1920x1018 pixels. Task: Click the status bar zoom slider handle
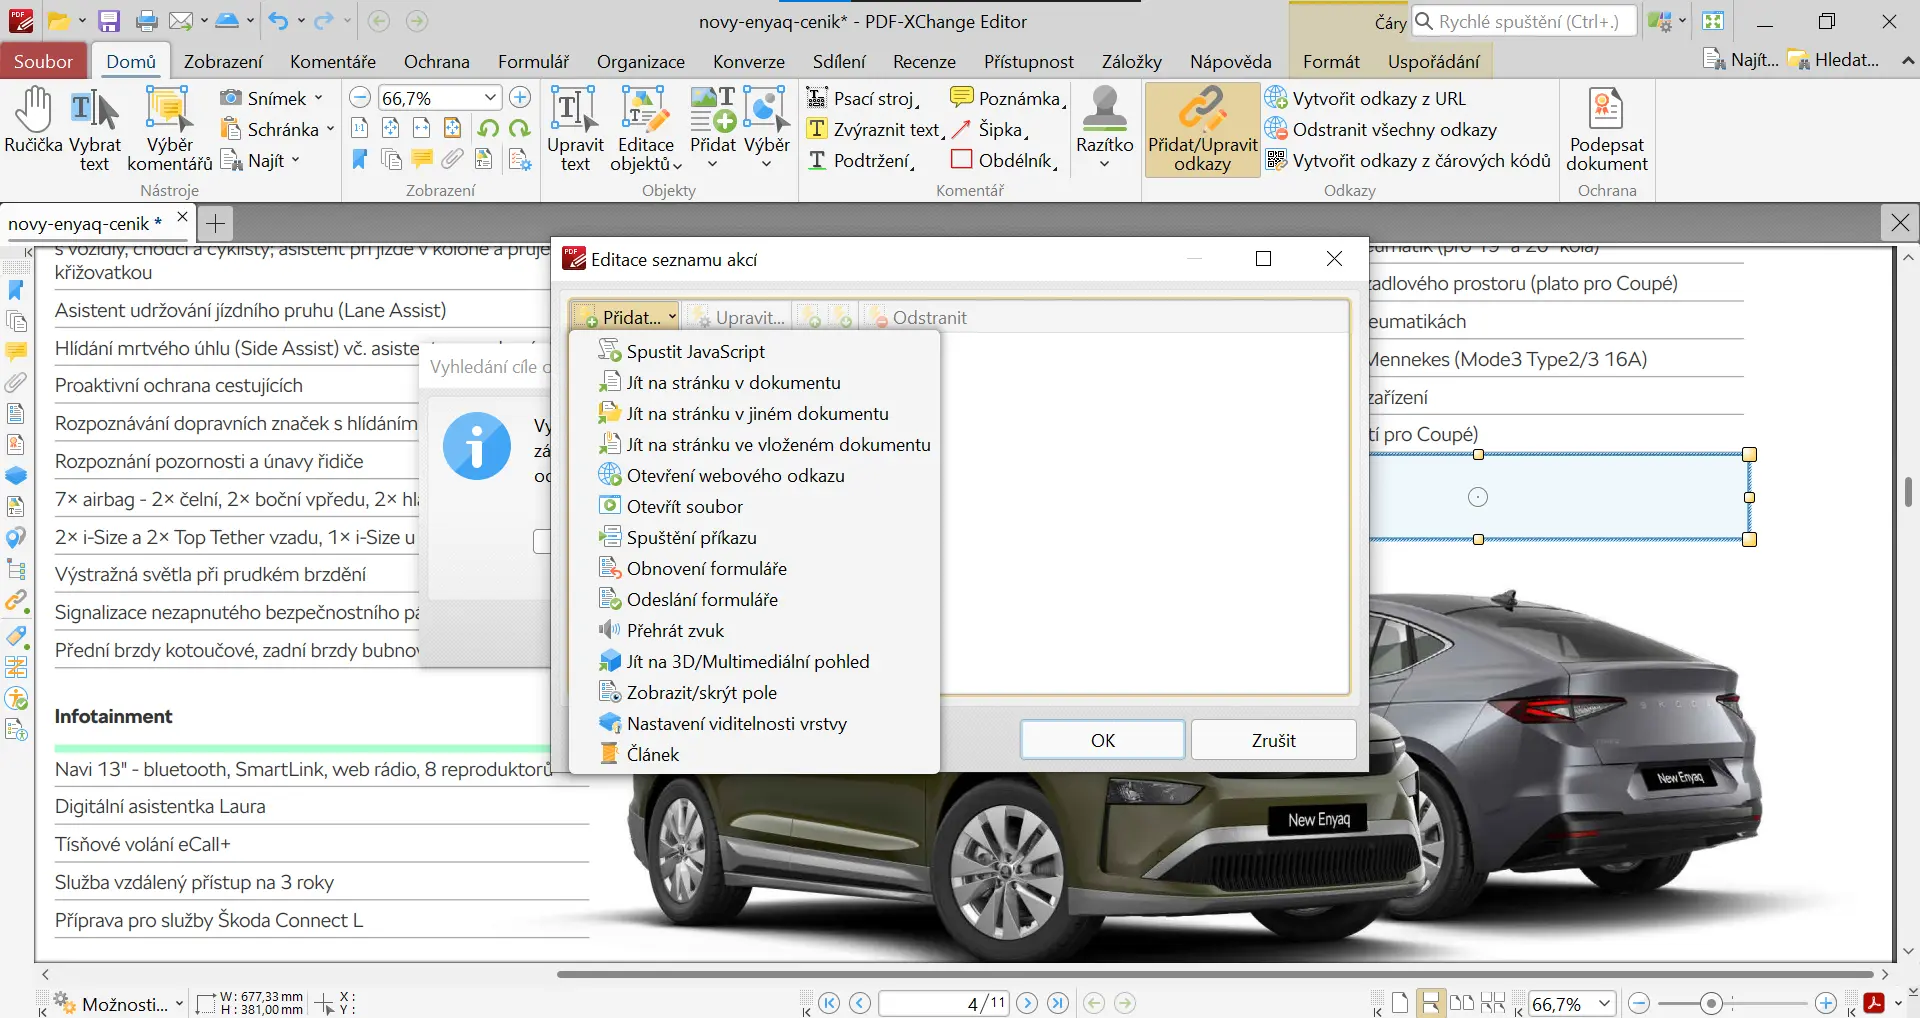(1711, 1003)
